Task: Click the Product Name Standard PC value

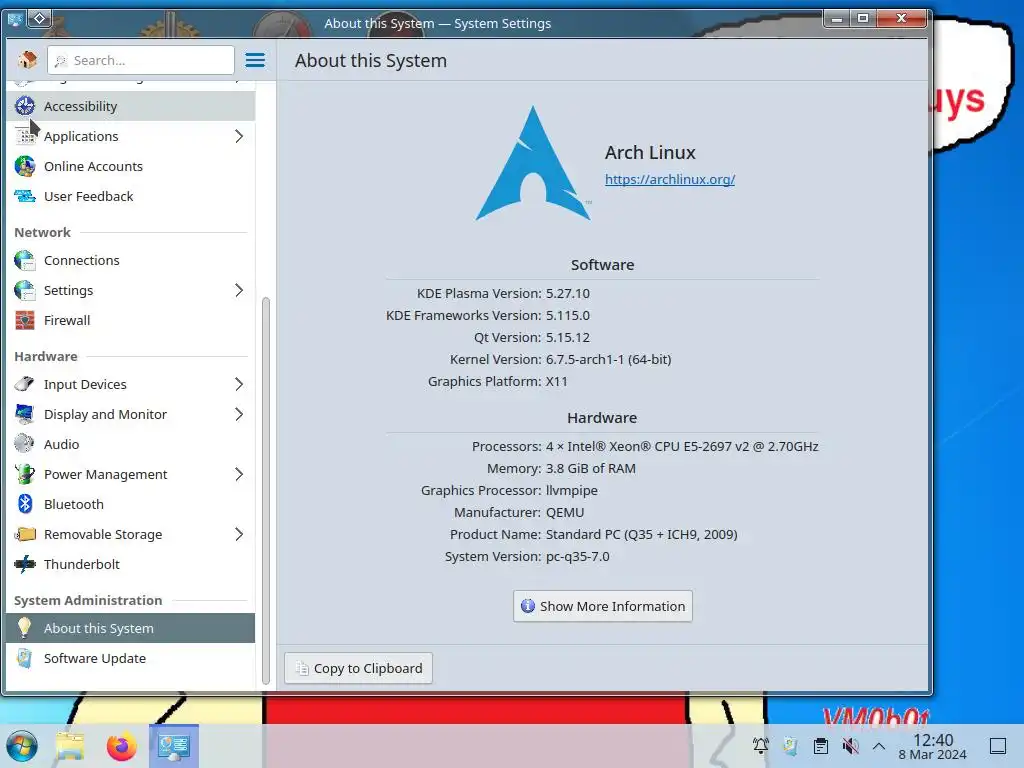Action: (x=641, y=534)
